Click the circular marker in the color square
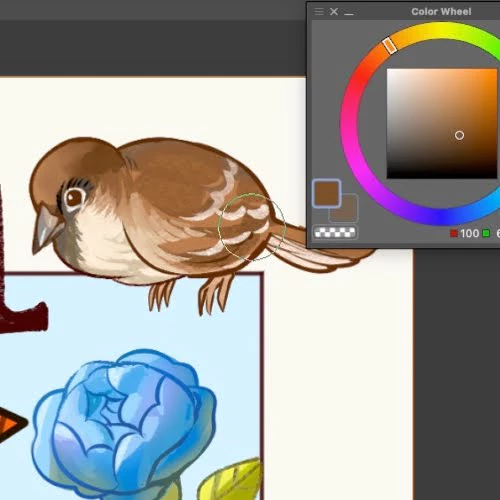Image resolution: width=500 pixels, height=500 pixels. point(459,135)
